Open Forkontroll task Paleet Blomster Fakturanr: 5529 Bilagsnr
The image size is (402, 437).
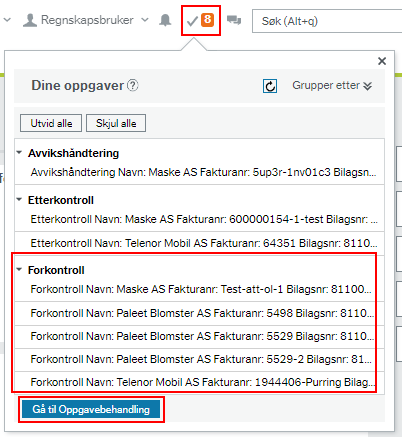199,337
